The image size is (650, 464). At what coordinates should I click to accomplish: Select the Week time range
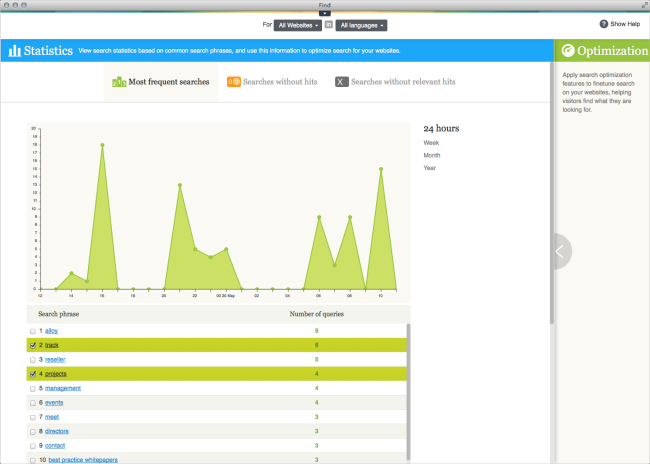pyautogui.click(x=431, y=143)
